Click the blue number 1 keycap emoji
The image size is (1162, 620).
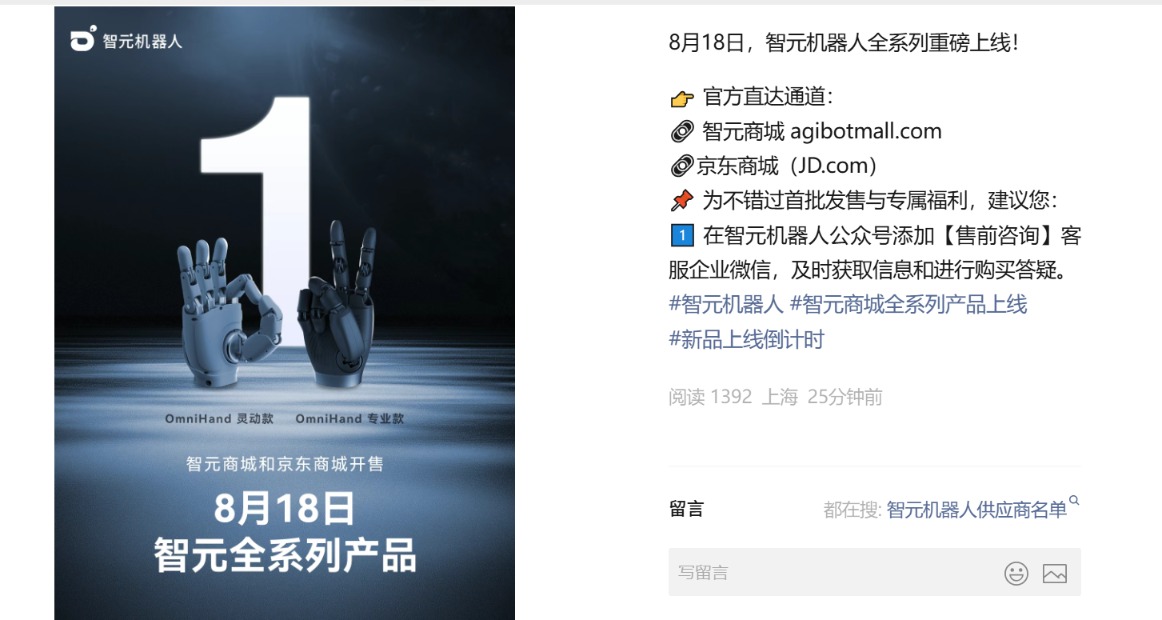[682, 236]
